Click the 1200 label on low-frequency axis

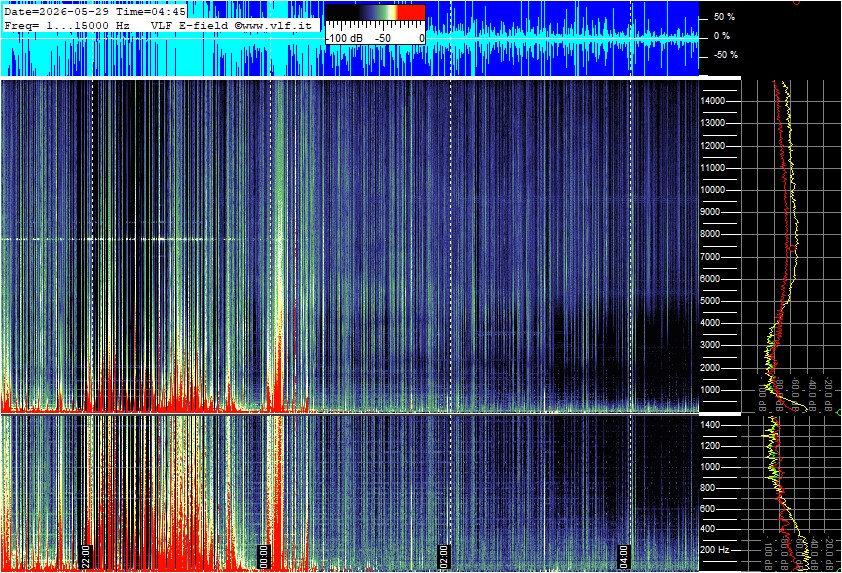click(x=709, y=446)
